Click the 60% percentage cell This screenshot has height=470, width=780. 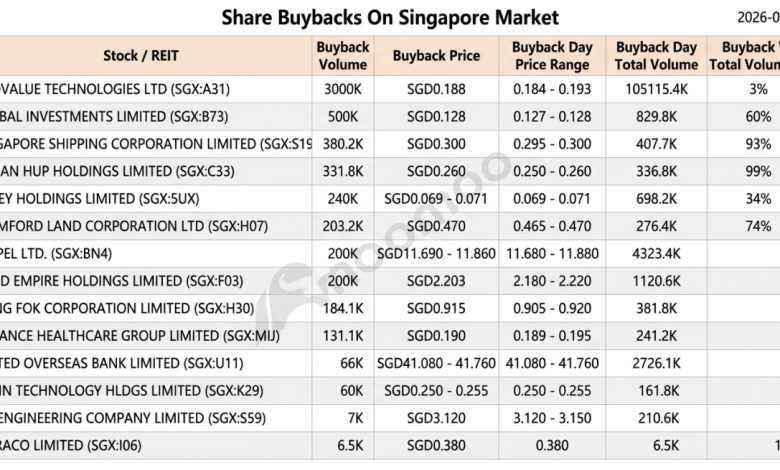tap(758, 117)
